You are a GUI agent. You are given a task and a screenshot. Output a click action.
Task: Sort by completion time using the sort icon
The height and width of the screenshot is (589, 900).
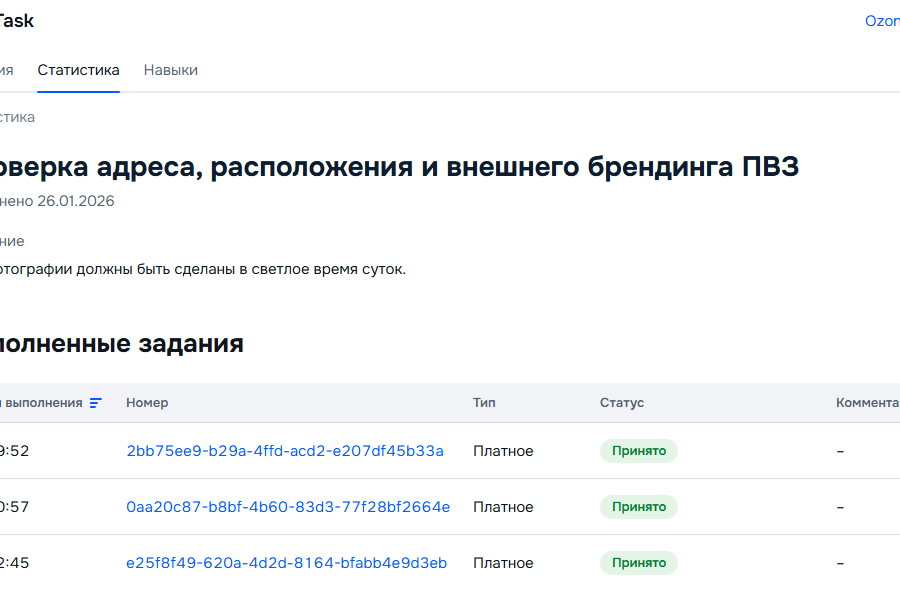[96, 403]
